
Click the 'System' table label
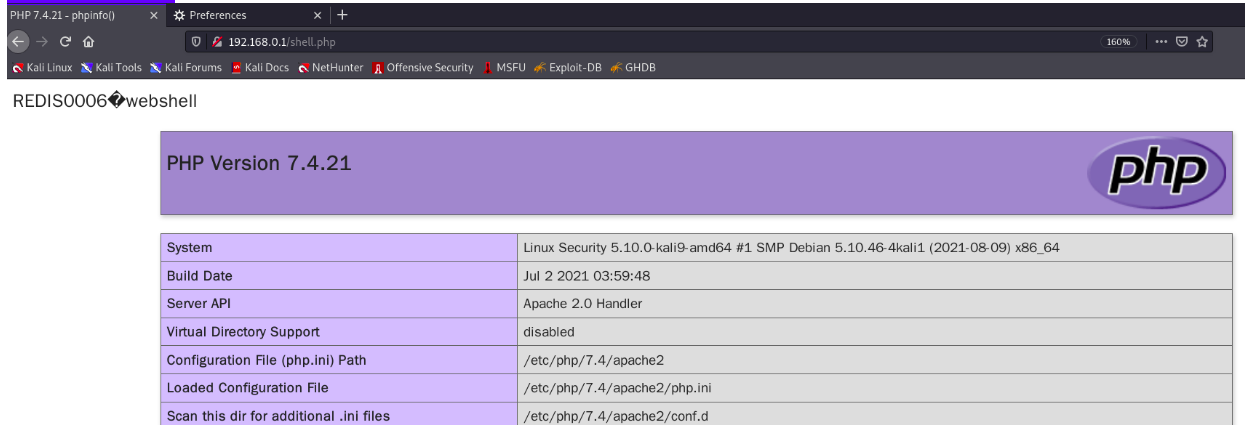point(189,247)
